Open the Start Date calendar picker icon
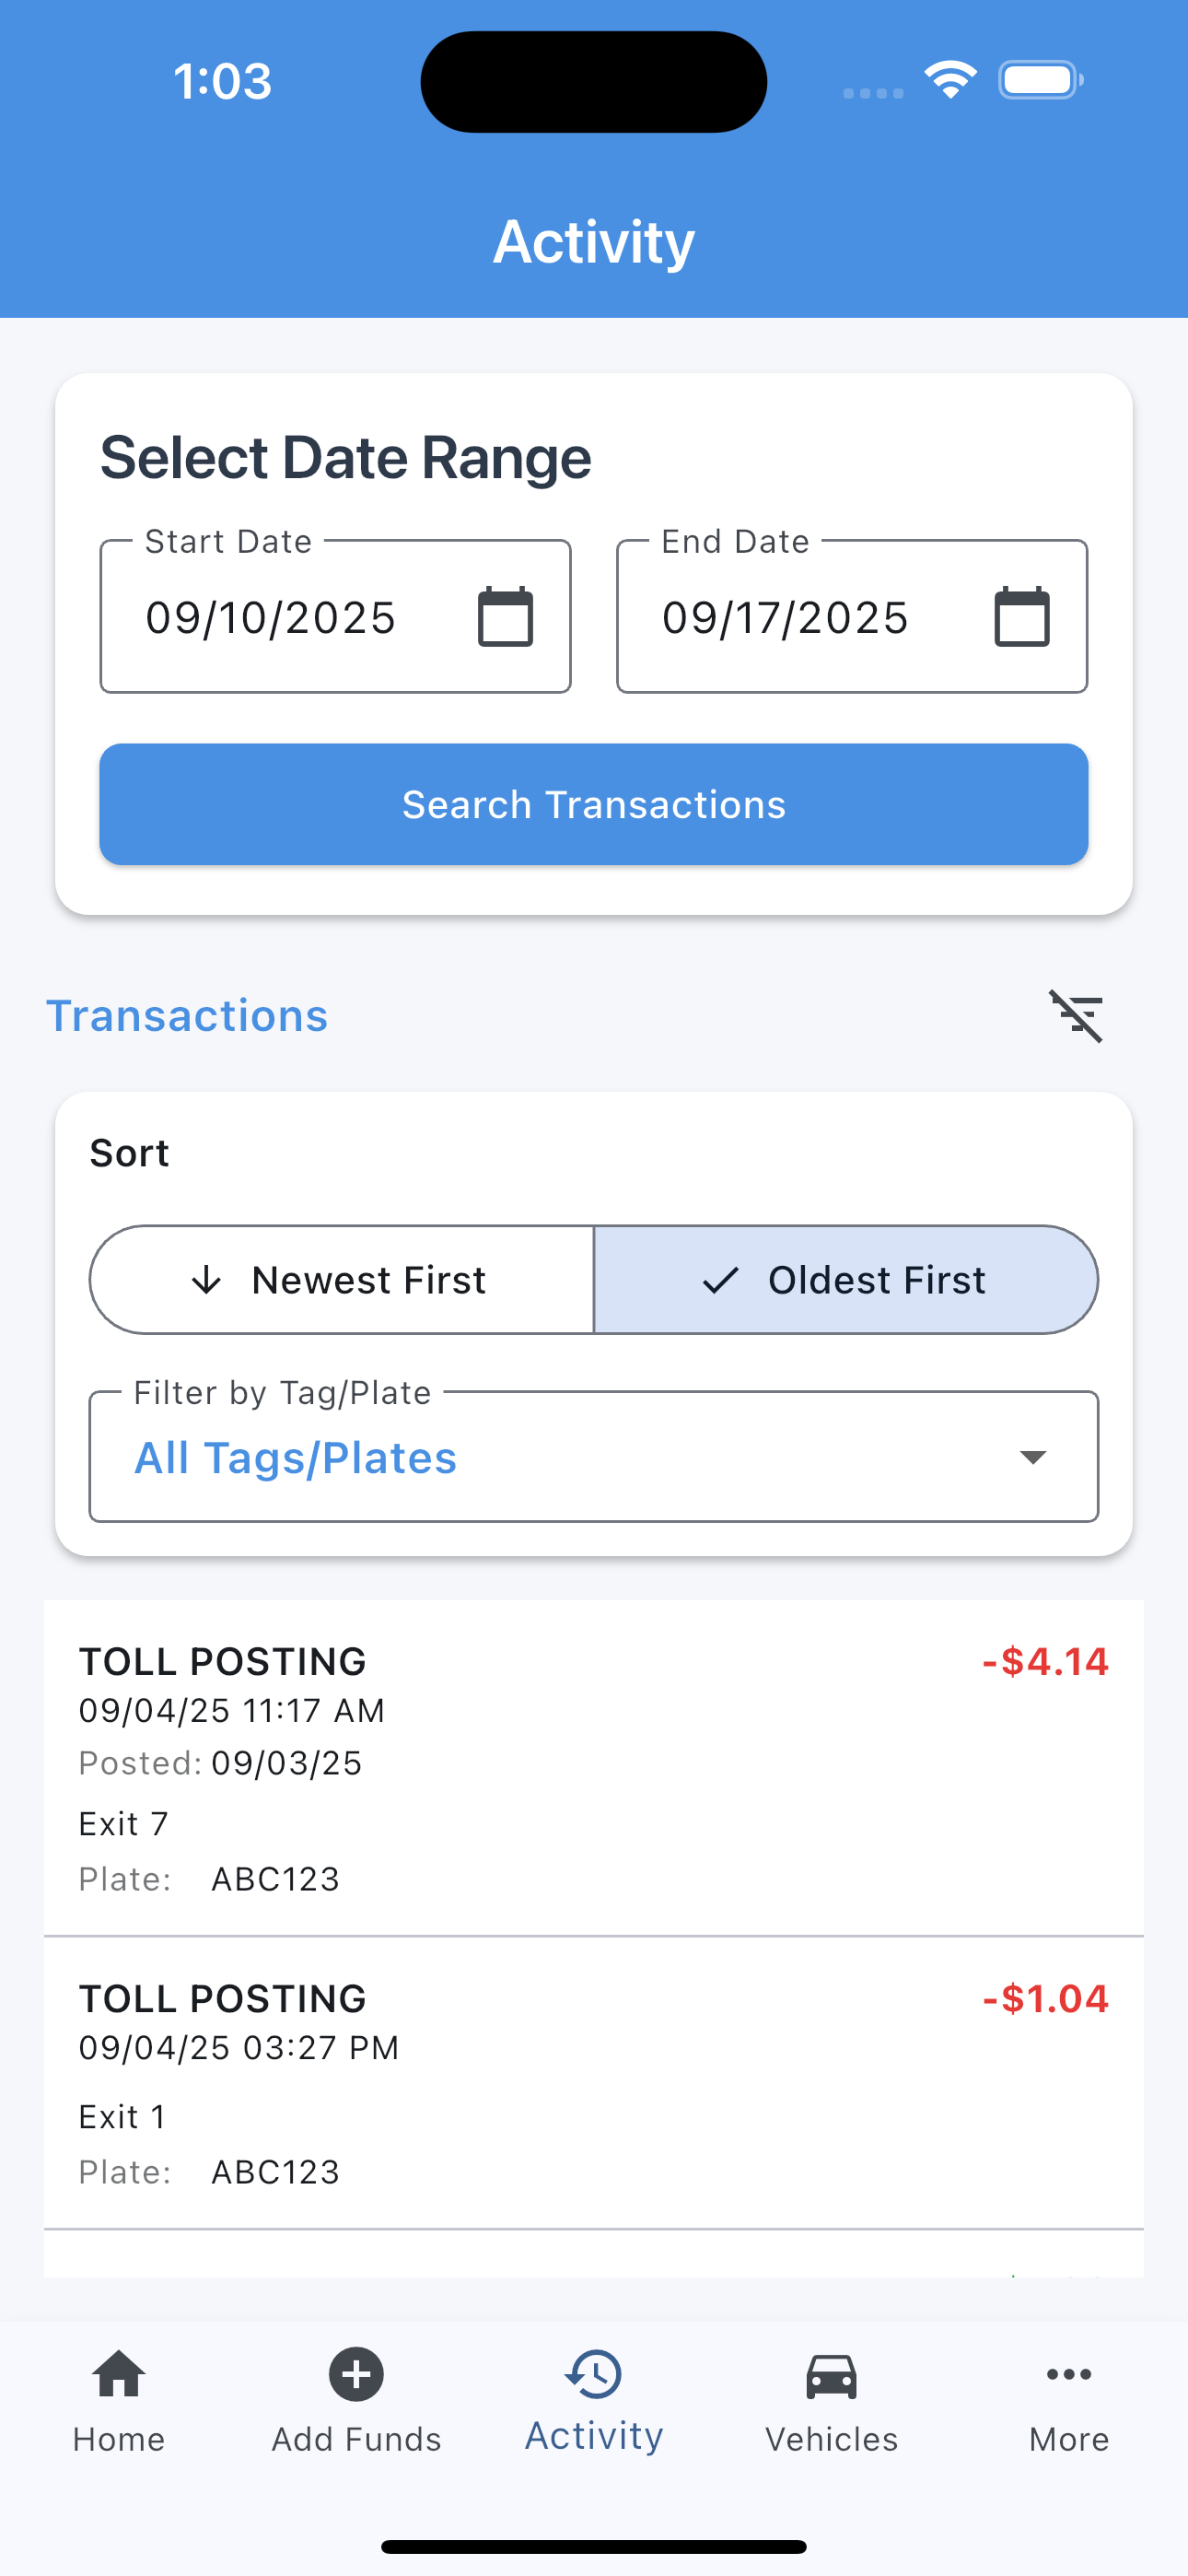 click(x=505, y=617)
